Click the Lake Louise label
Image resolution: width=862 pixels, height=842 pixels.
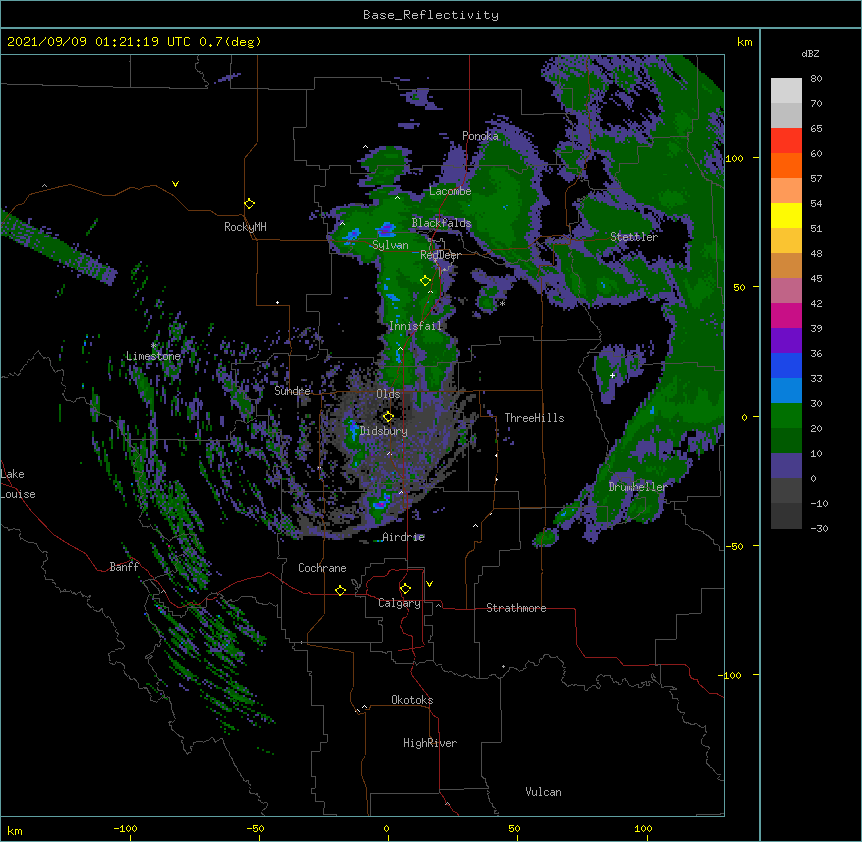18,484
